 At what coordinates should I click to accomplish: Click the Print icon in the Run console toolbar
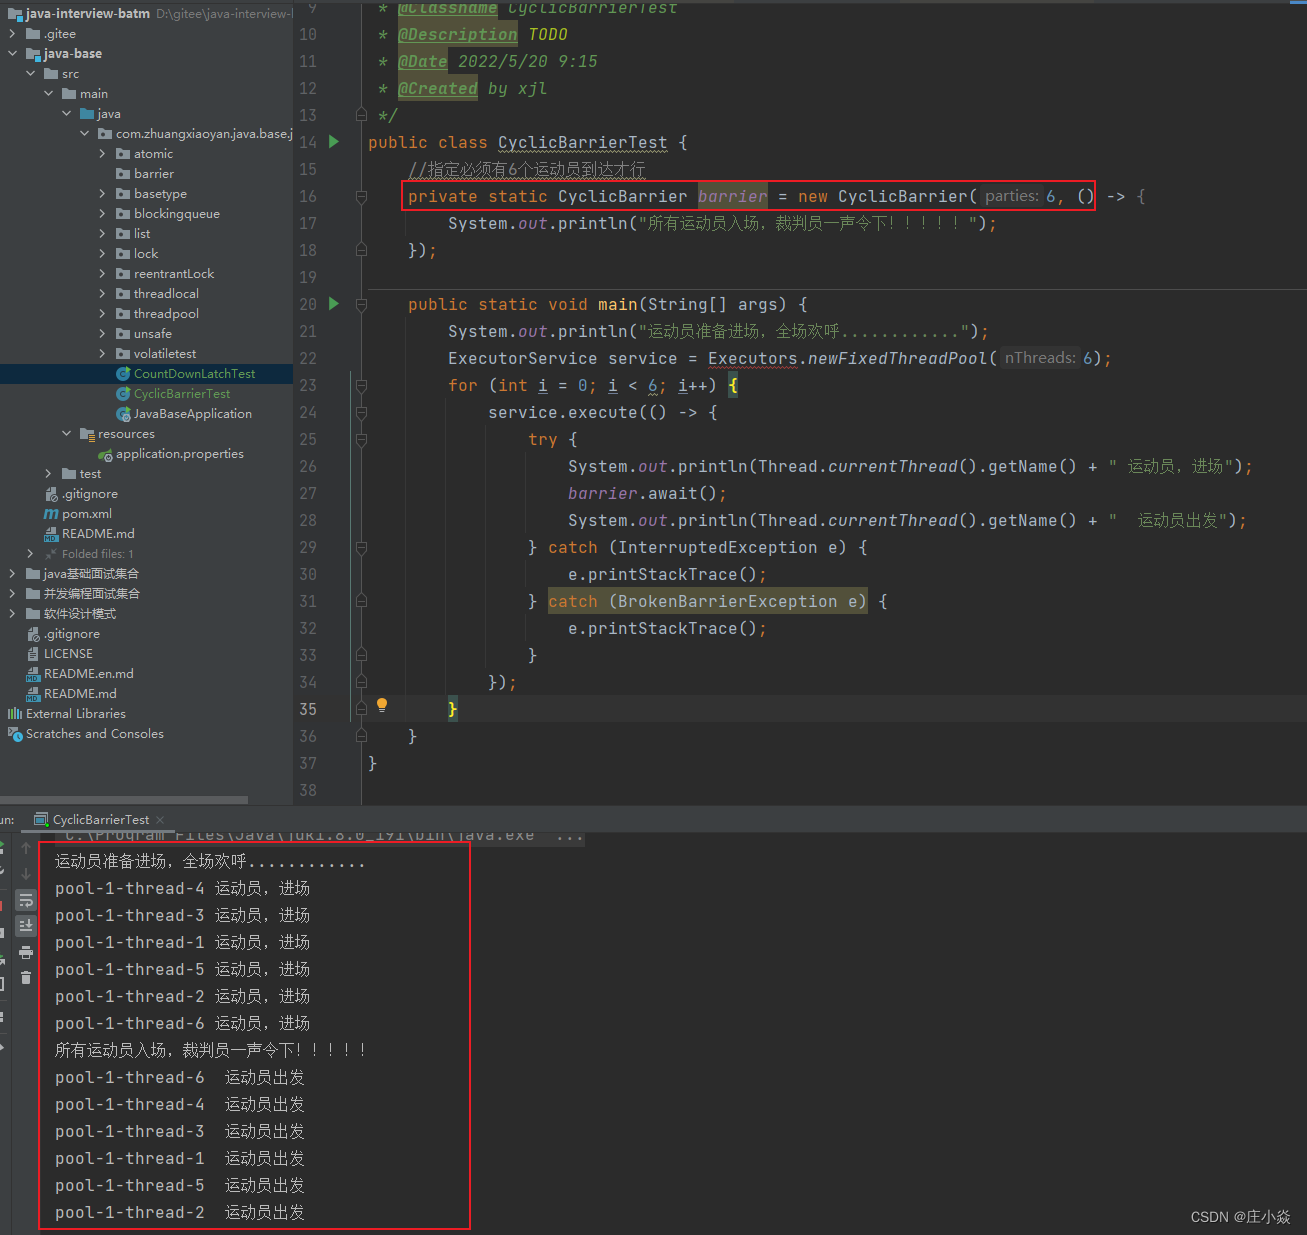(26, 952)
